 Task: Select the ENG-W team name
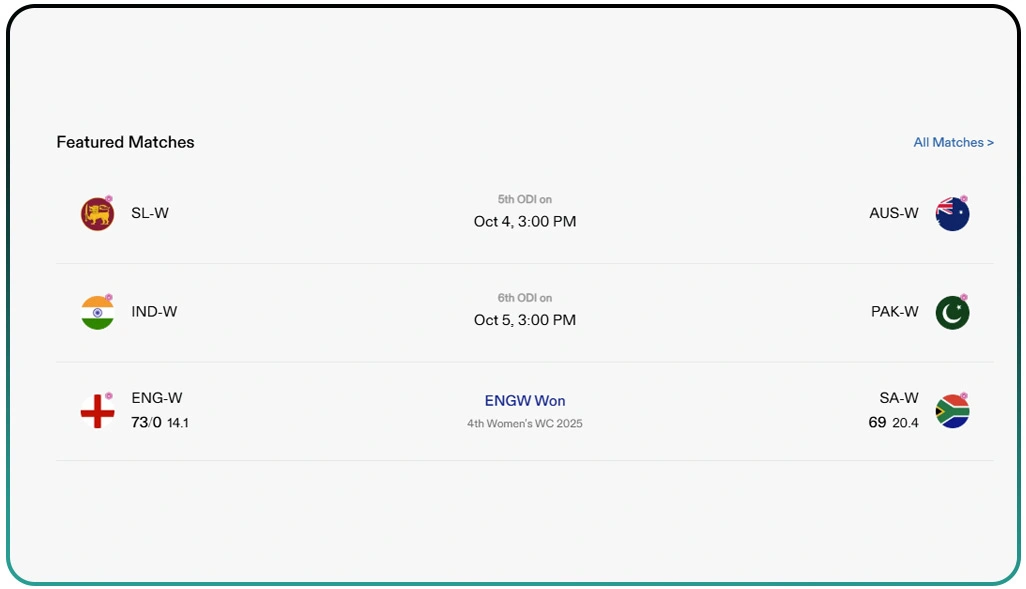pos(157,398)
